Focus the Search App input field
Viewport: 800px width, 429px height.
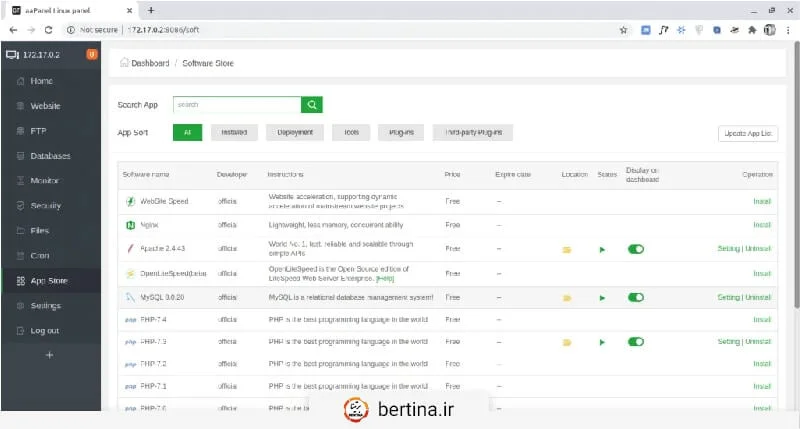pos(237,105)
